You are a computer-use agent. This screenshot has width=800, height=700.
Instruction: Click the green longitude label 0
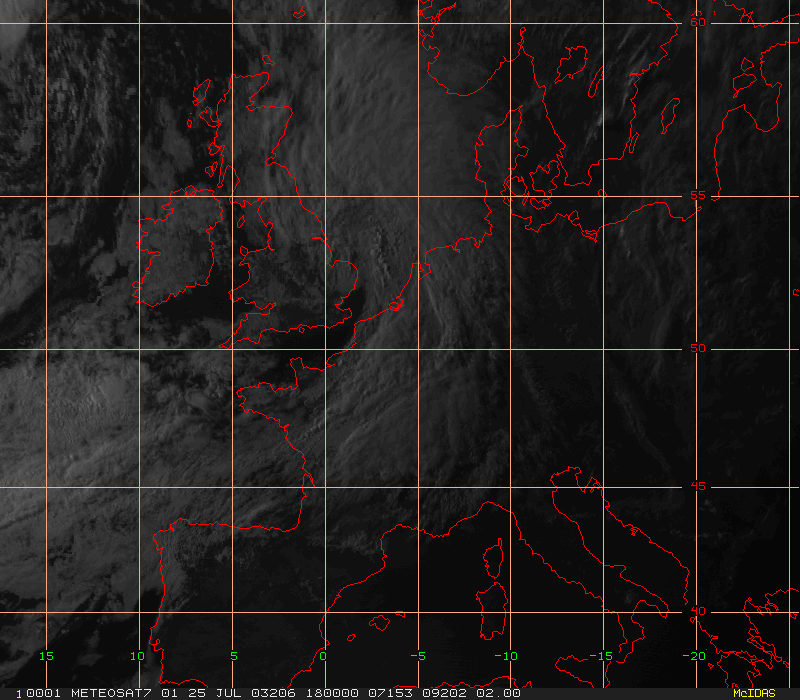point(323,656)
